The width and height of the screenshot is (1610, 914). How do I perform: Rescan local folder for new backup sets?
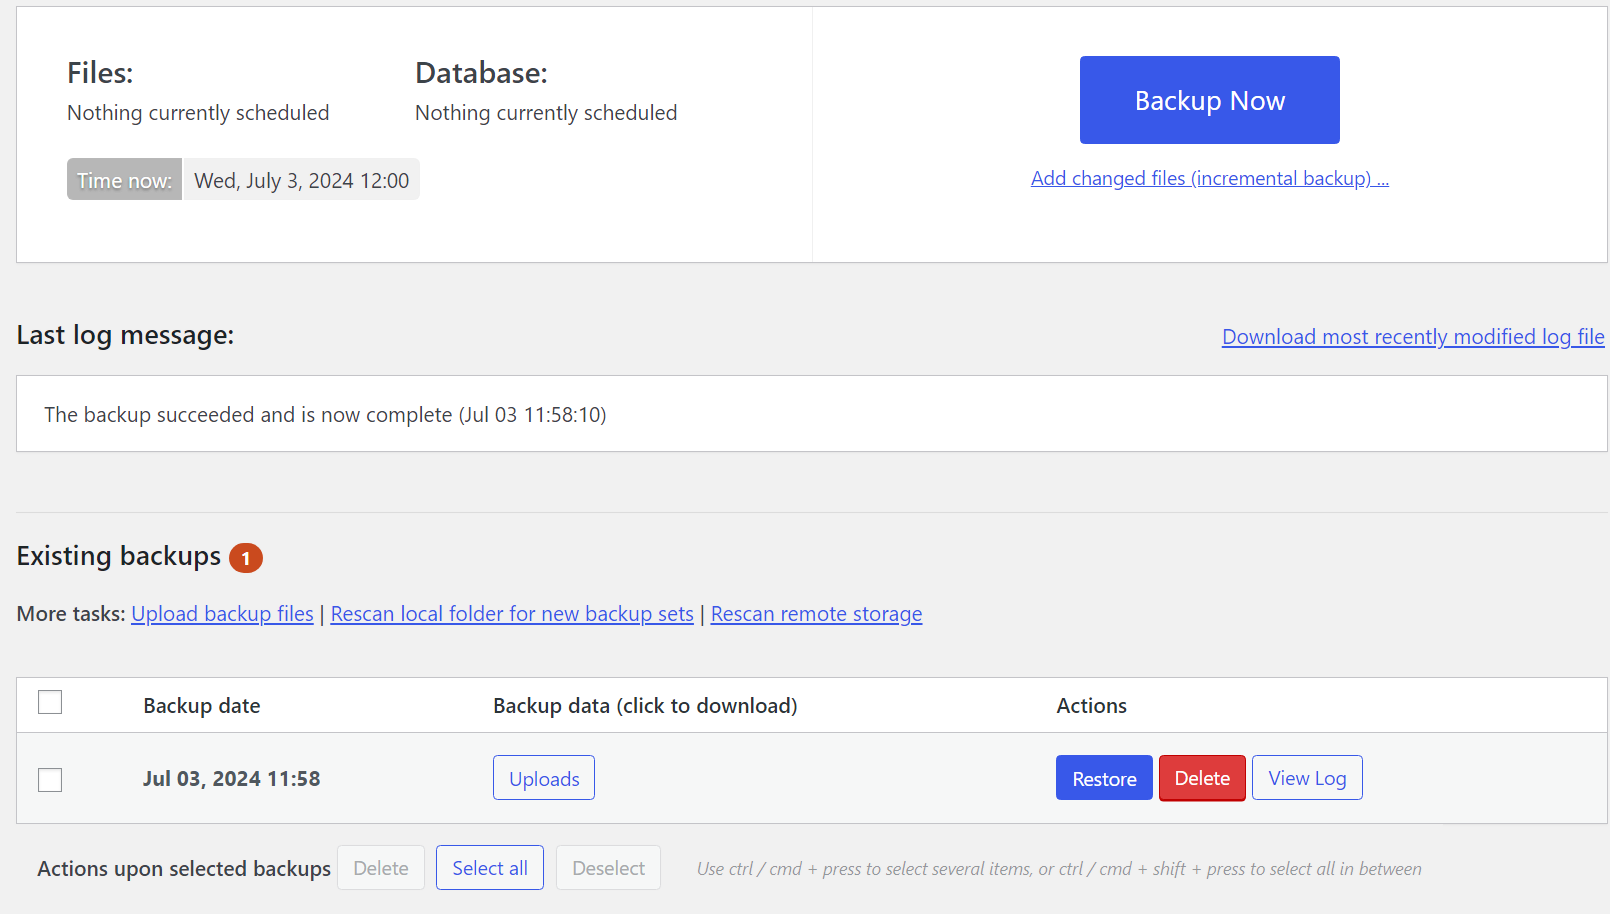click(511, 613)
